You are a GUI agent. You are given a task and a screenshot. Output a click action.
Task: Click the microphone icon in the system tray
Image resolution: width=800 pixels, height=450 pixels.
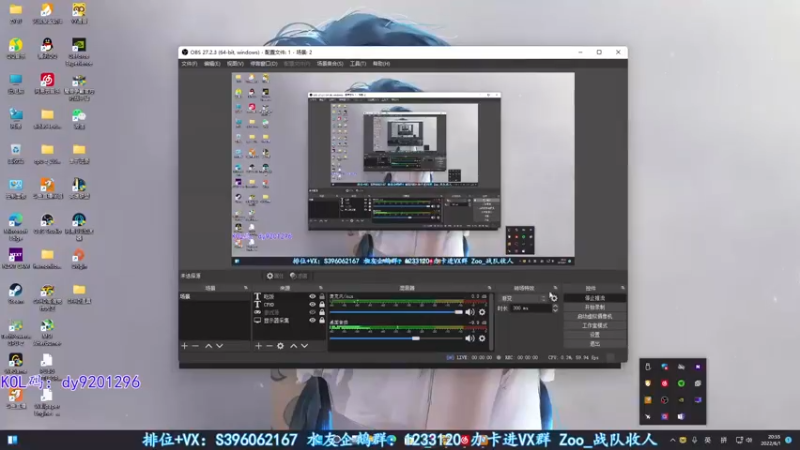coord(694,440)
